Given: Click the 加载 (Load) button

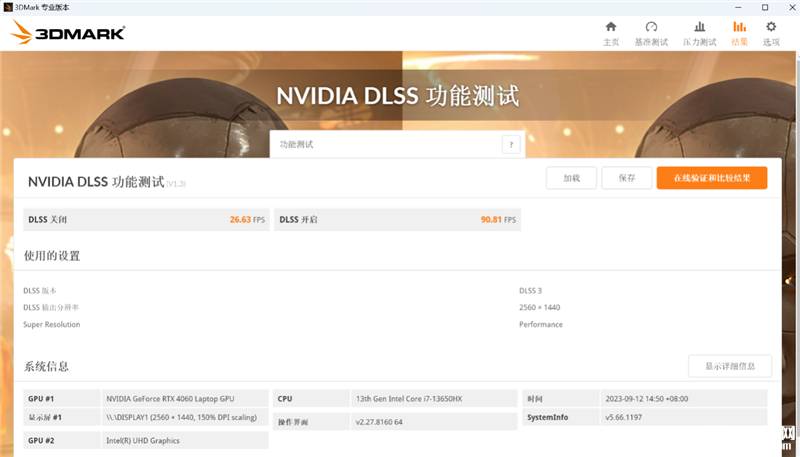Looking at the screenshot, I should pos(571,178).
